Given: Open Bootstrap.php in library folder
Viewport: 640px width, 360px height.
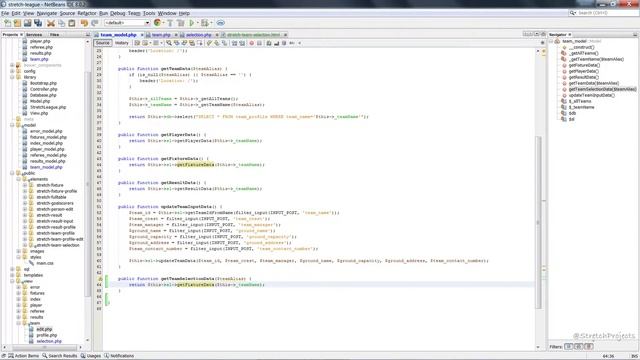Looking at the screenshot, I should coord(43,83).
